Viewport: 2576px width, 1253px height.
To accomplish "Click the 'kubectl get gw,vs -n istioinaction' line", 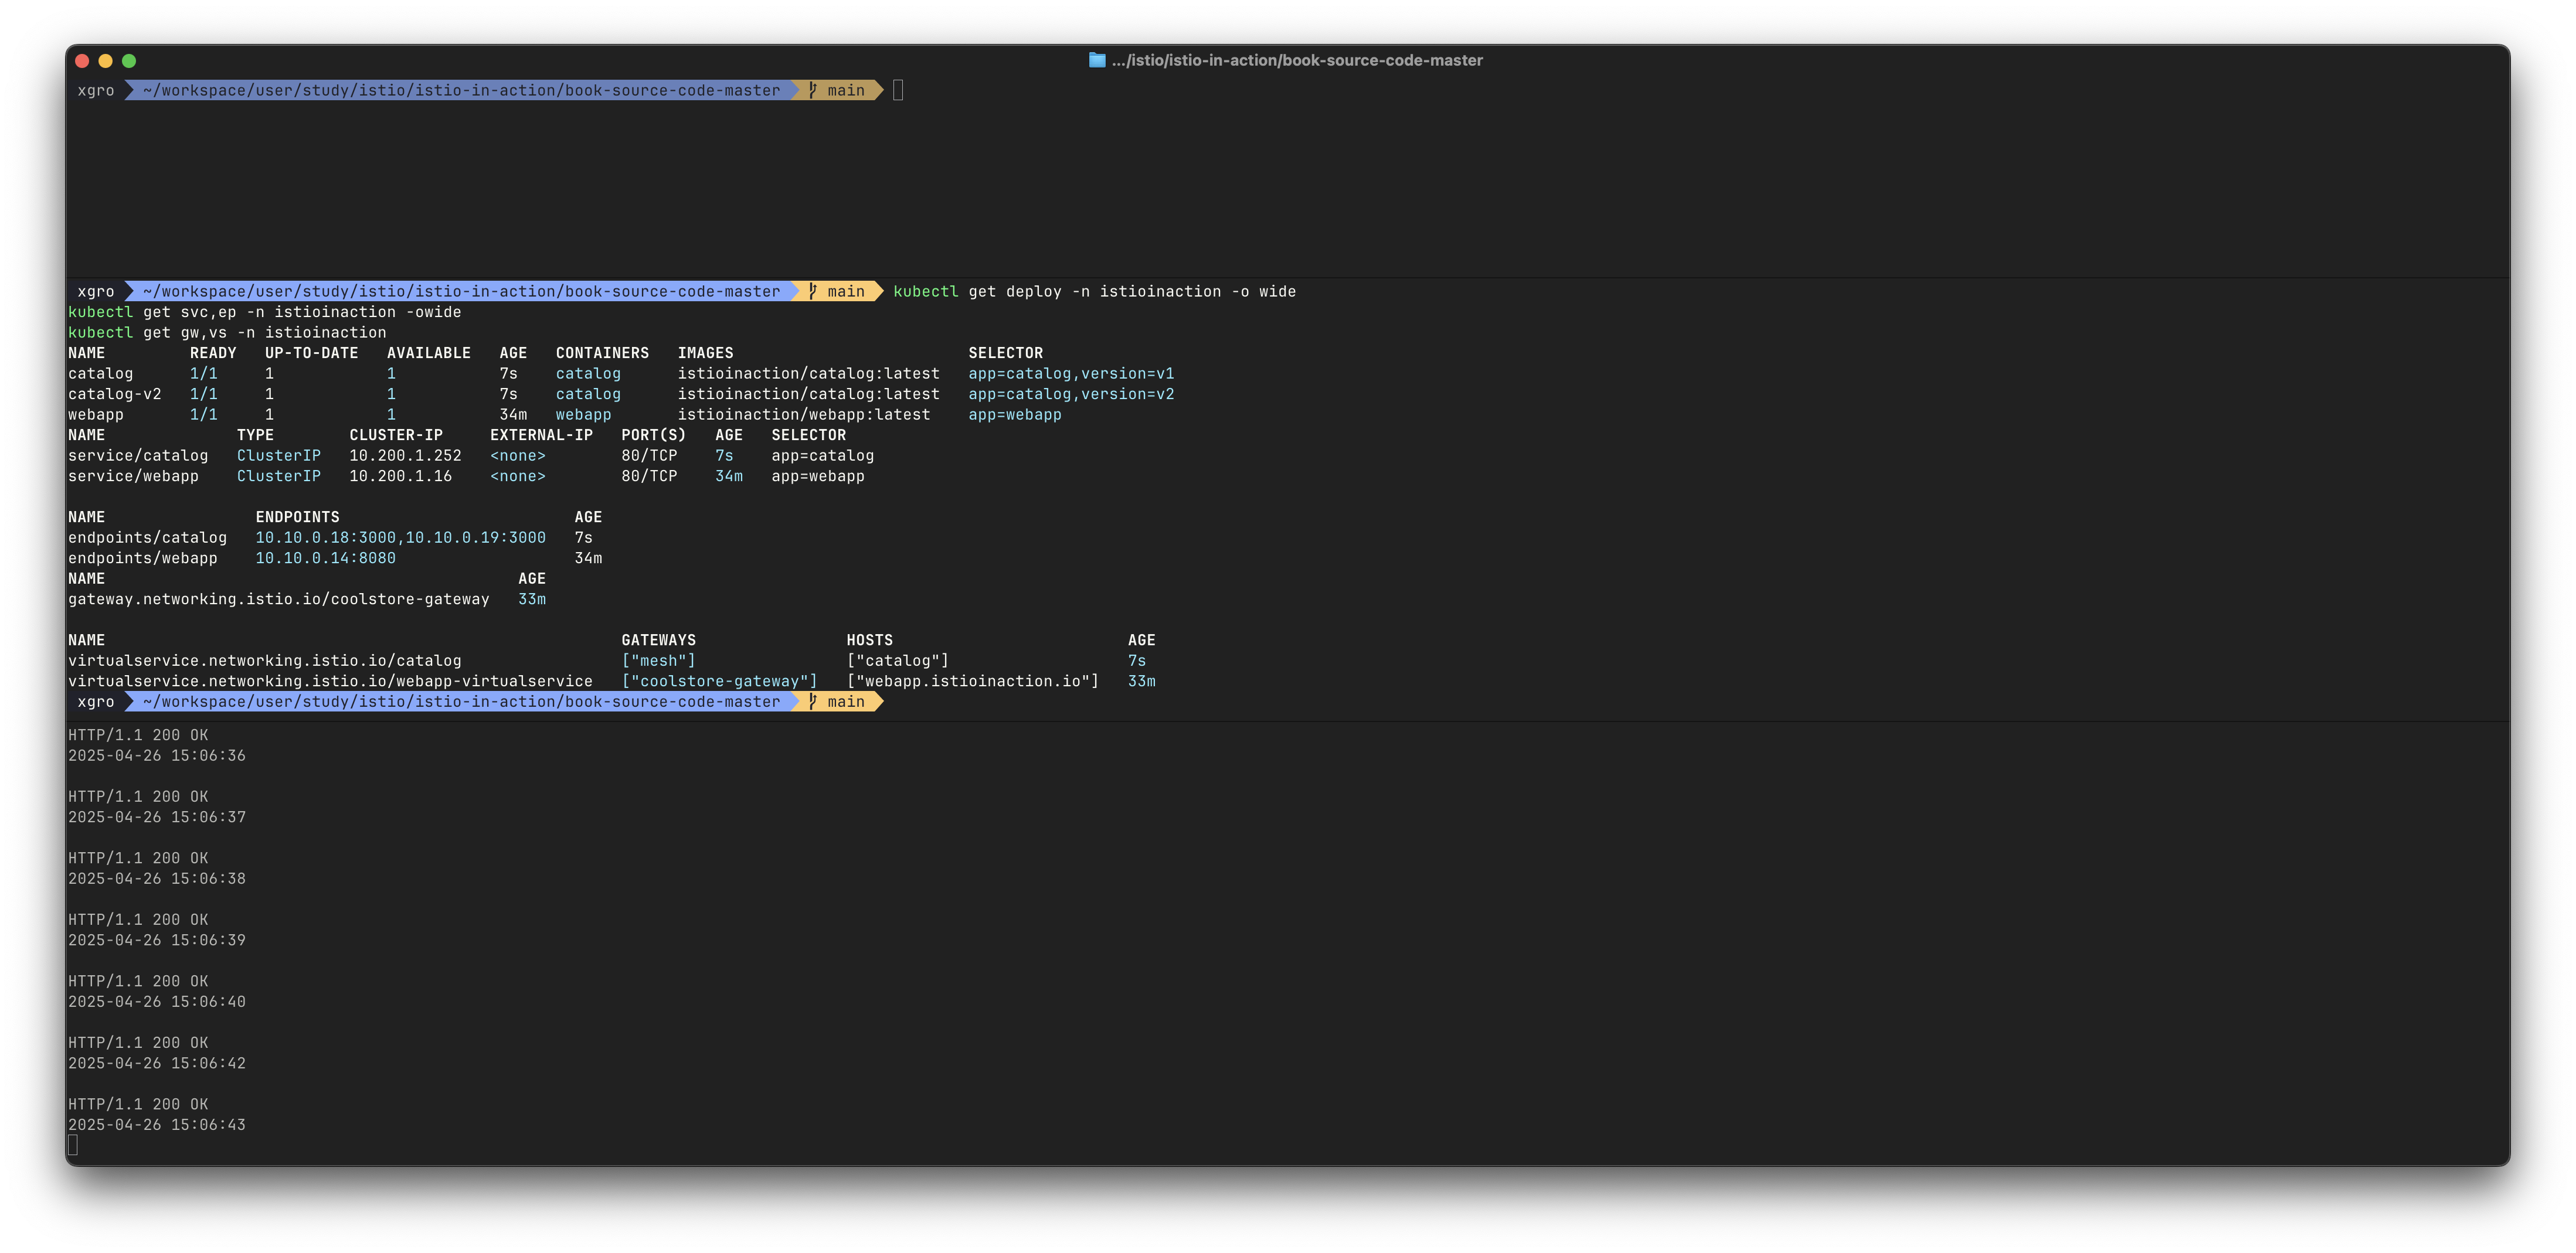I will 227,332.
